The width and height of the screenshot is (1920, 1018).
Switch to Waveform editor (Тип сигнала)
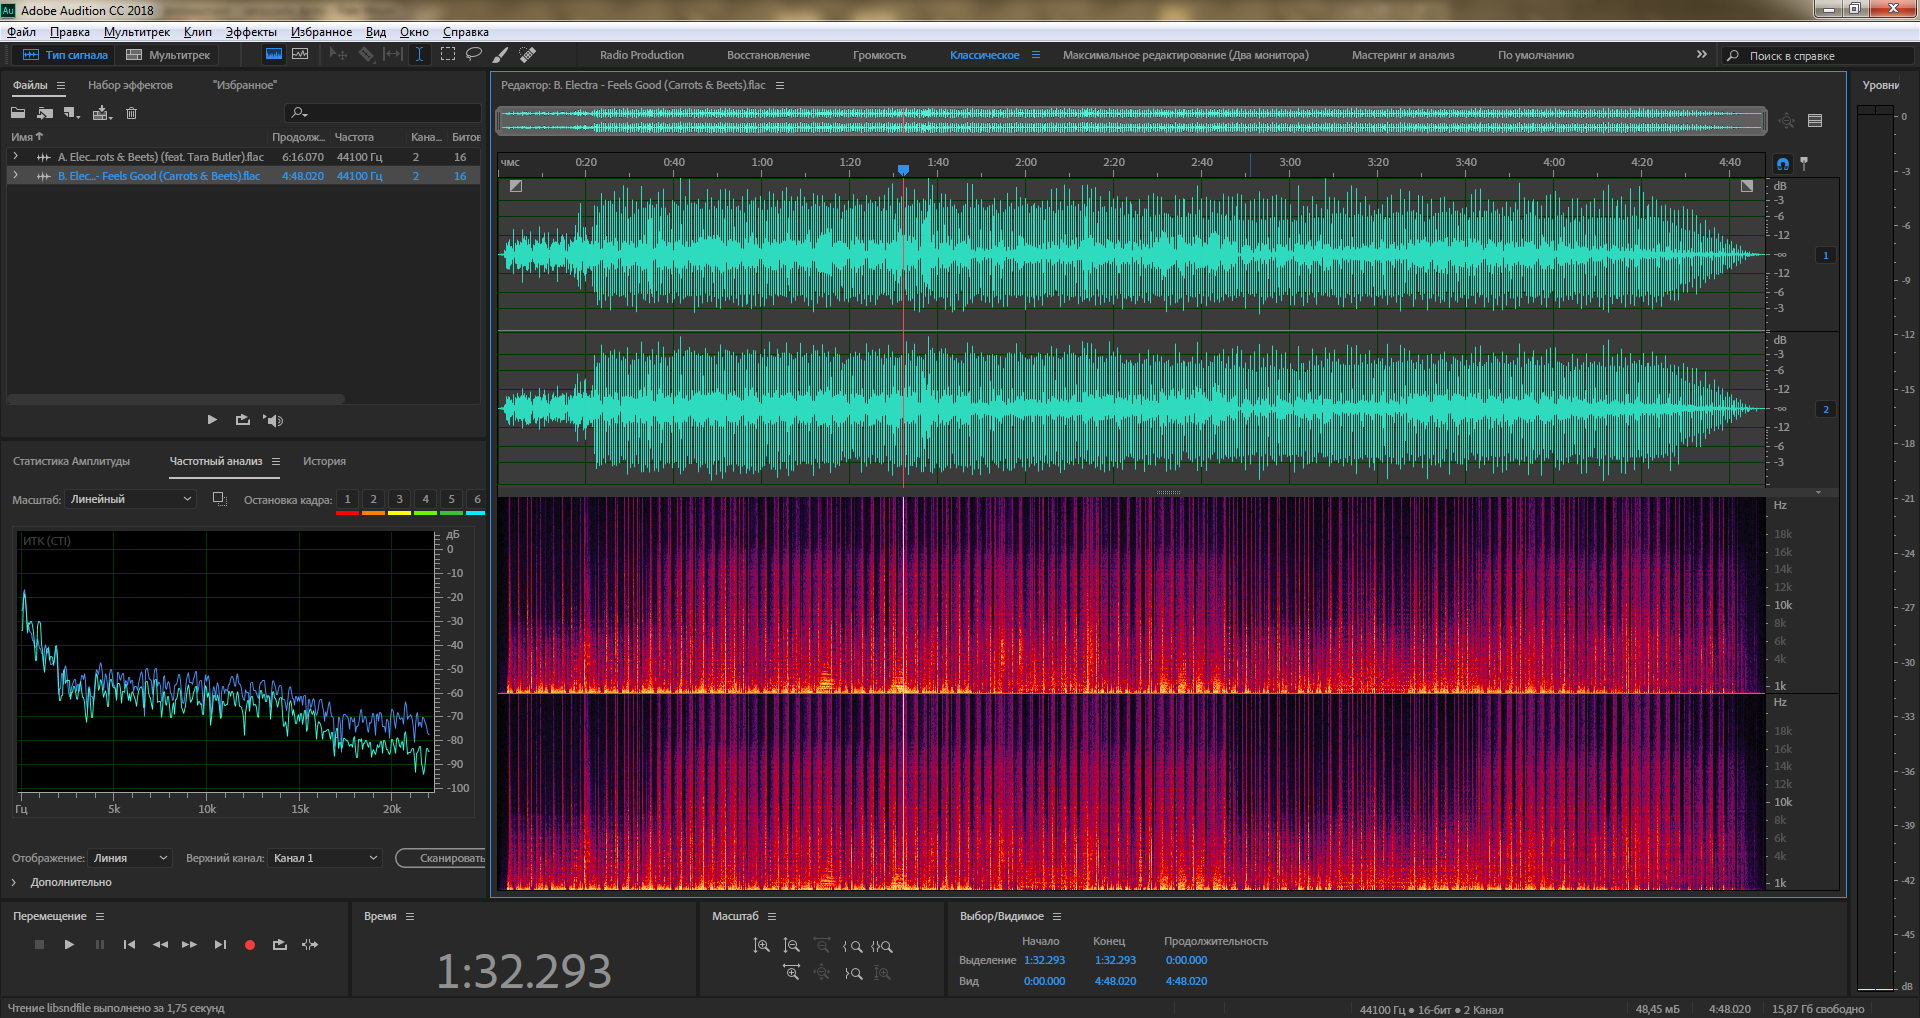point(65,55)
